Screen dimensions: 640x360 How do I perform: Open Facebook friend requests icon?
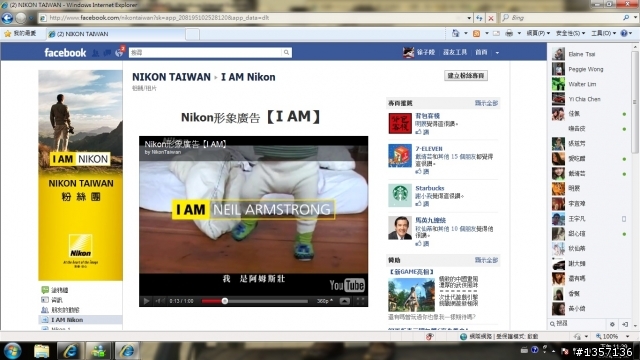pos(96,53)
